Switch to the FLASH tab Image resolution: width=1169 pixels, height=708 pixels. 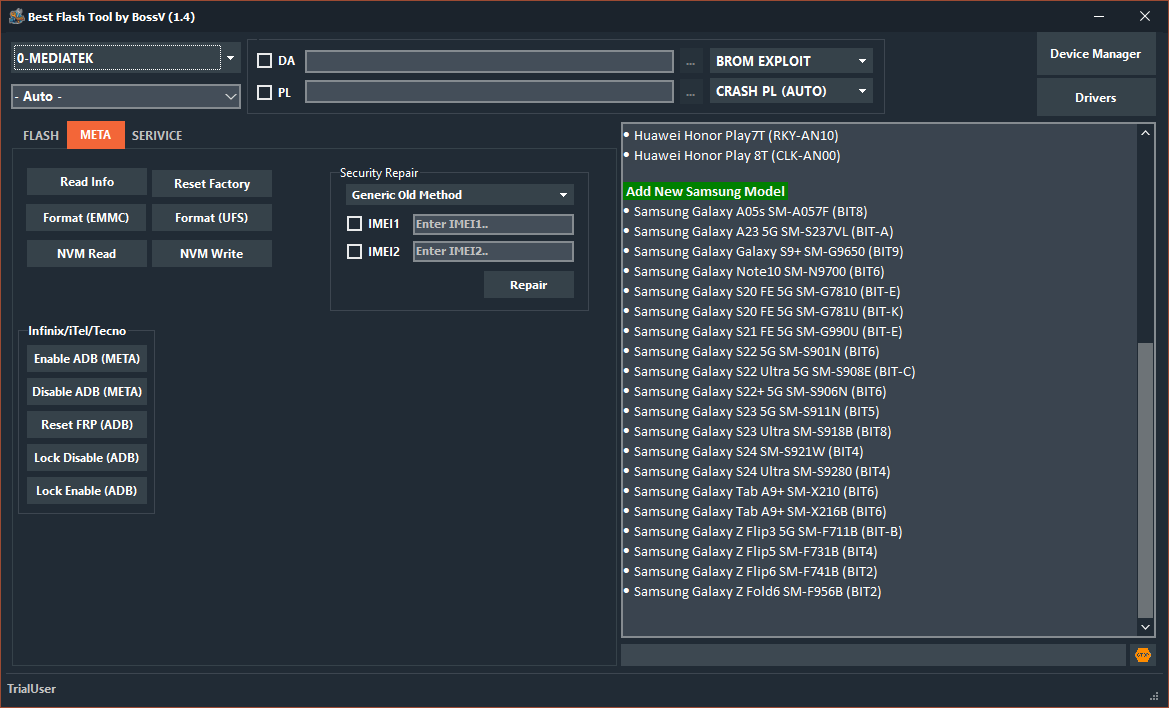[x=40, y=135]
